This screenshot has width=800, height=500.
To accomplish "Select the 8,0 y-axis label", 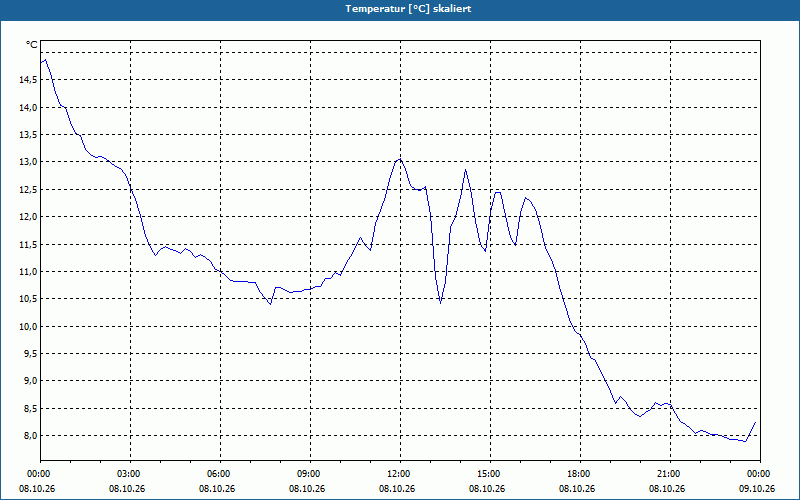I will (x=31, y=436).
